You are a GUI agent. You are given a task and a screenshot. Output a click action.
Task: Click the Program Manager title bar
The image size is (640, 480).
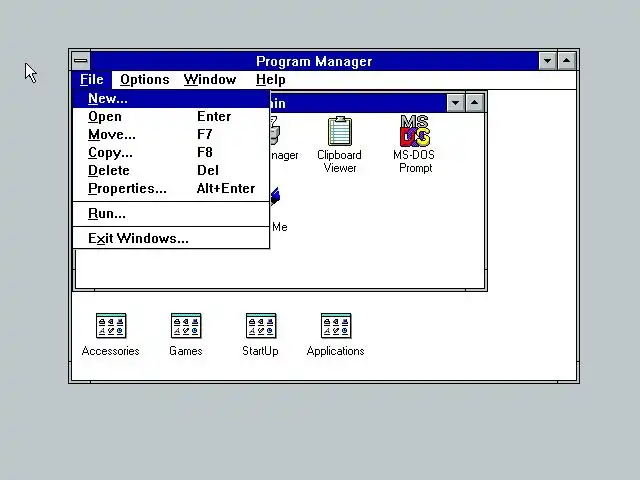tap(314, 61)
